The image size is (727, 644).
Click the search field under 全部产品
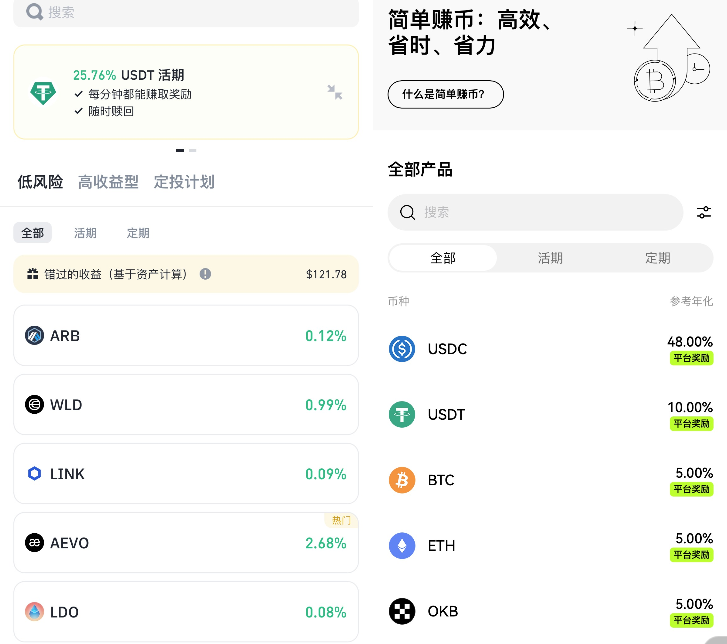(536, 212)
